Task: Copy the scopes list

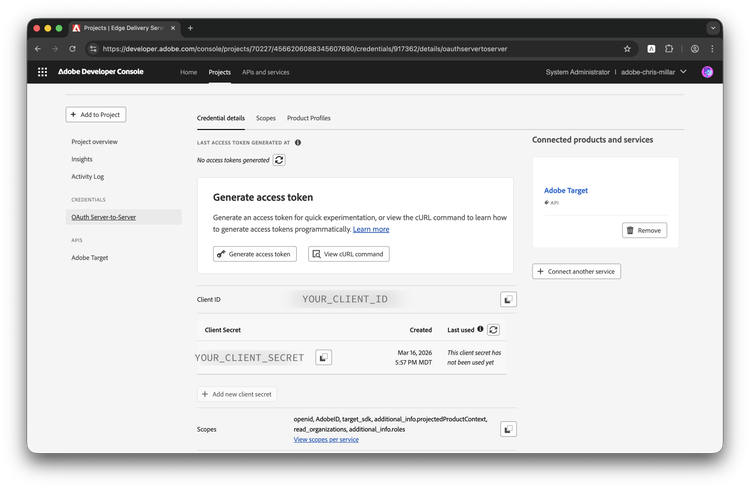Action: coord(508,429)
